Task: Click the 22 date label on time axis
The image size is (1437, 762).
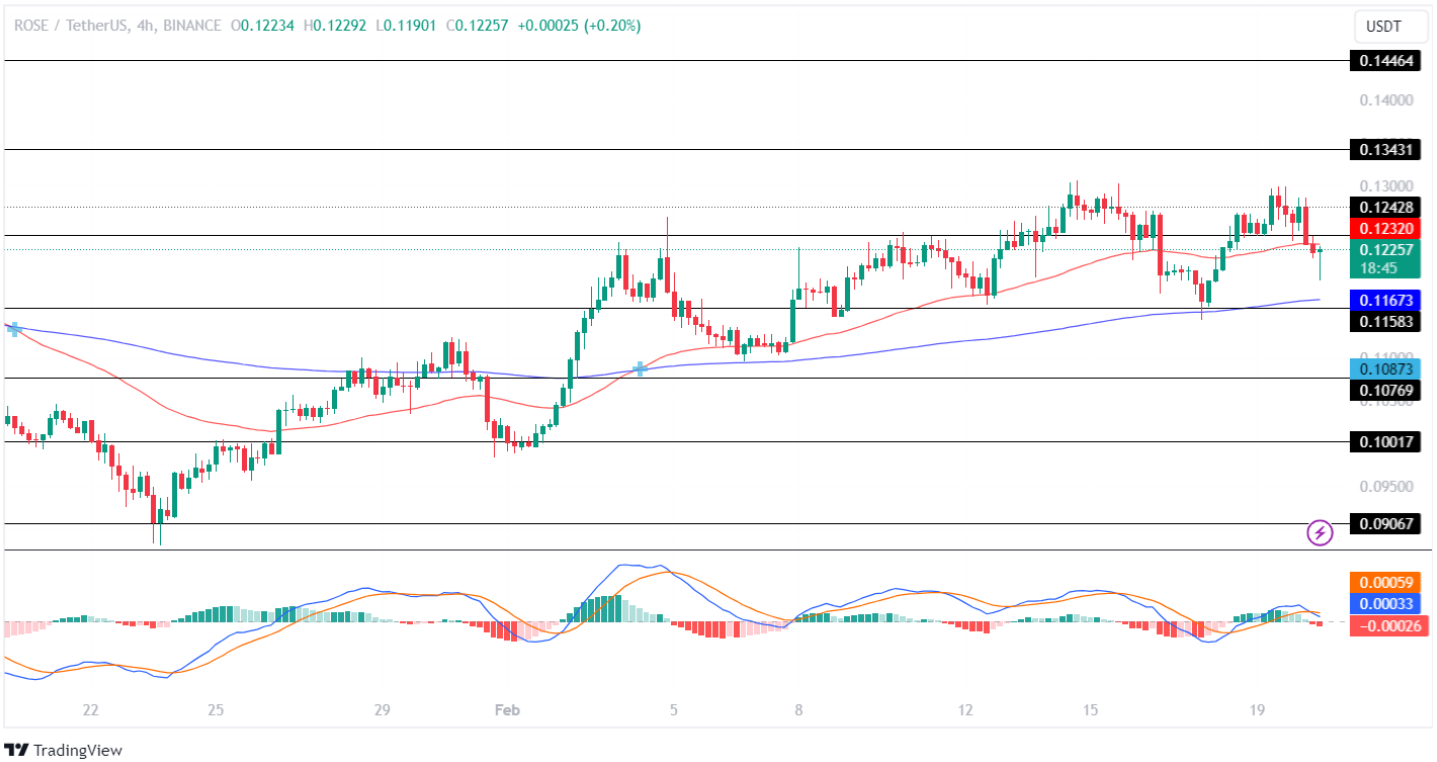Action: click(x=91, y=710)
